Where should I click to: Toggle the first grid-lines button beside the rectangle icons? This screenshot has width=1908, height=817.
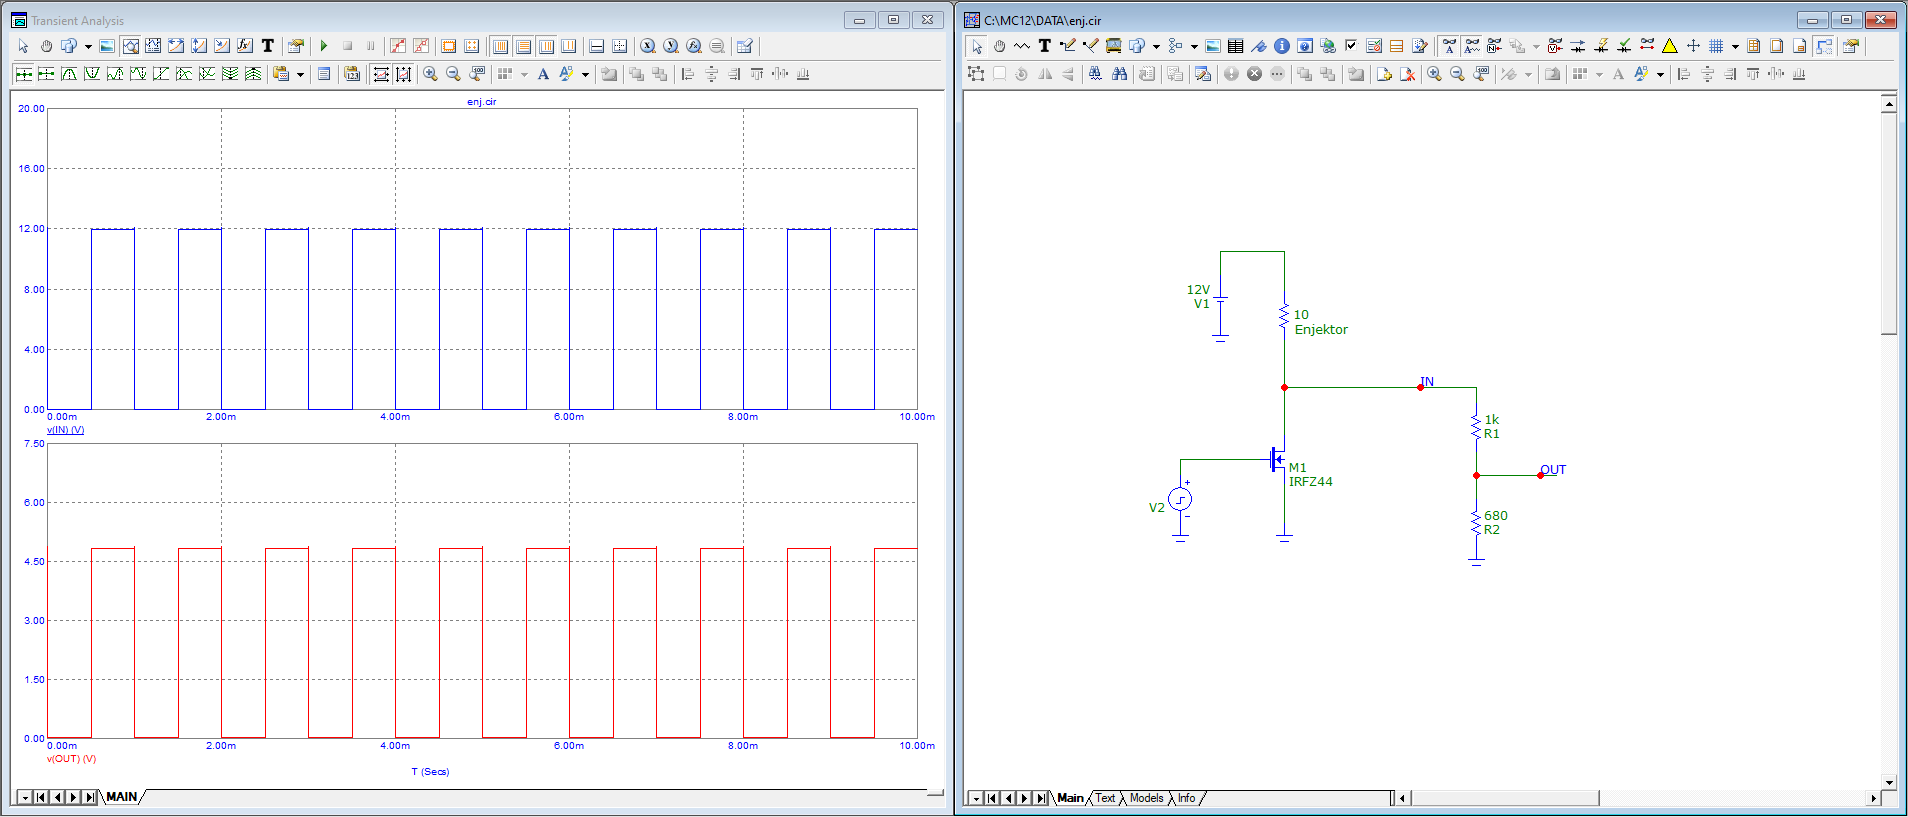pos(500,46)
